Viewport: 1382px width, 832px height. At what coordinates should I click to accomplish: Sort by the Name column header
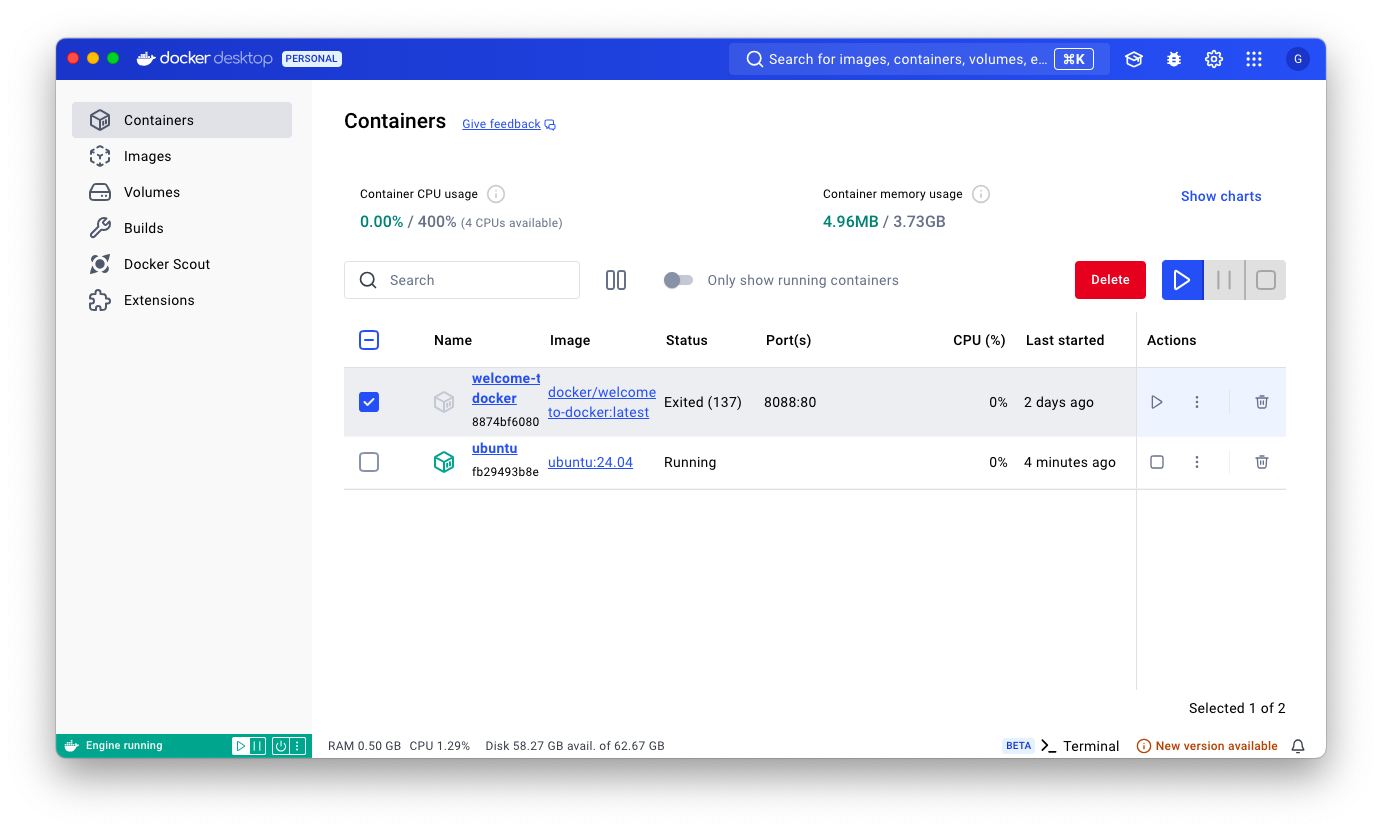click(453, 340)
